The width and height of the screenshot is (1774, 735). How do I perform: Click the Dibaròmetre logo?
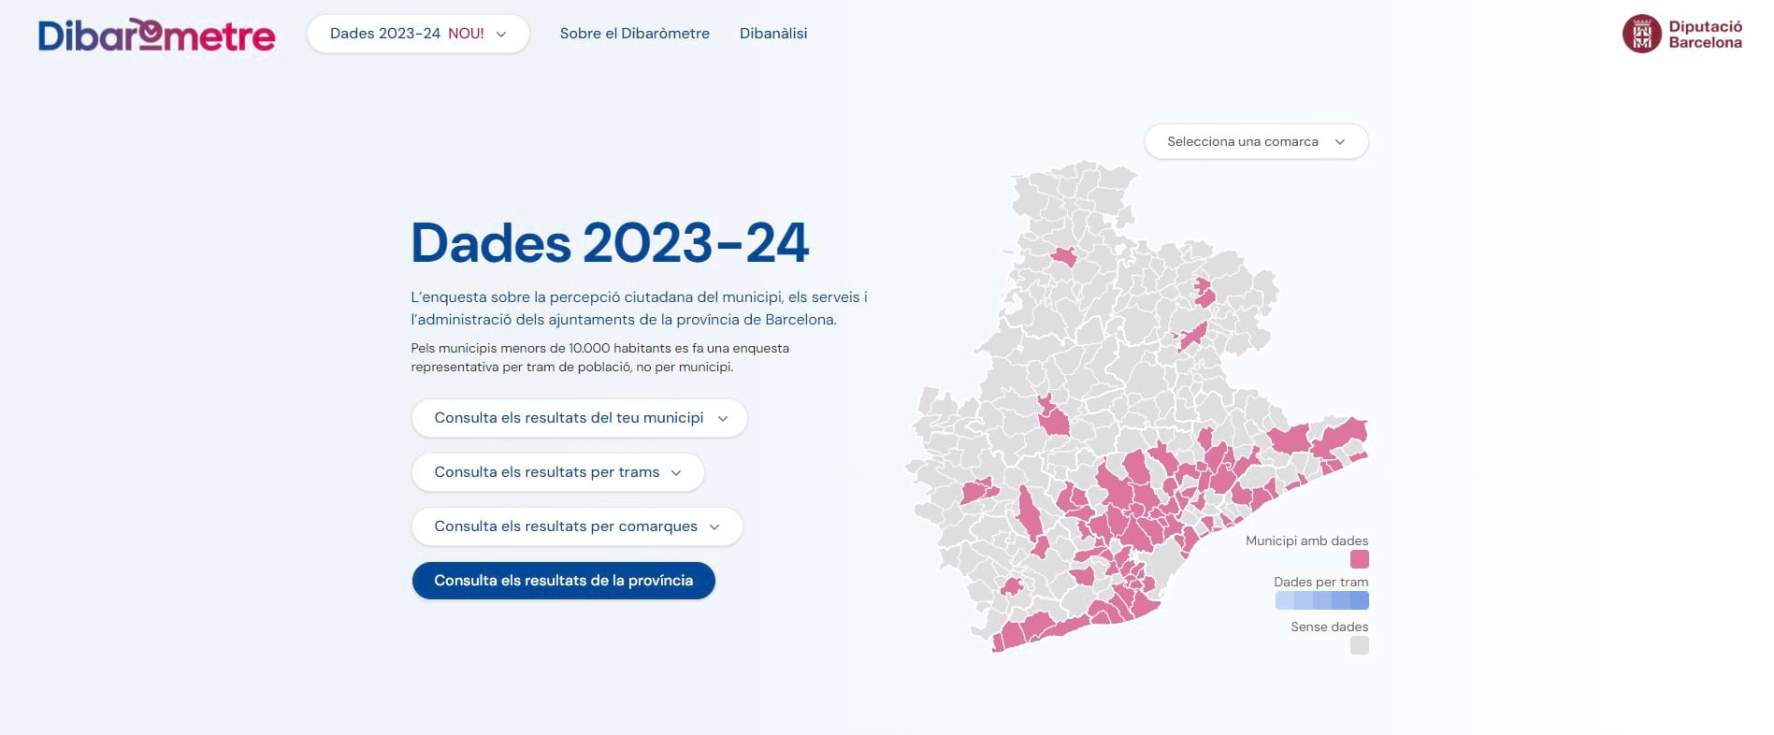tap(156, 35)
